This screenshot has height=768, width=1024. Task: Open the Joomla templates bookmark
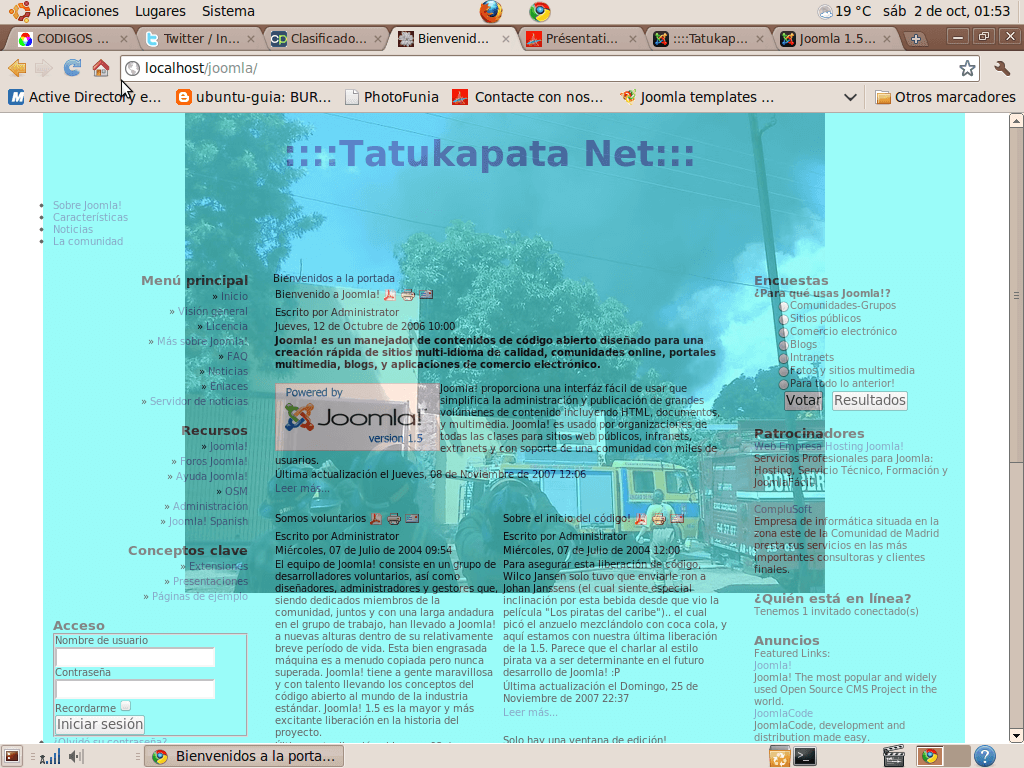(697, 97)
